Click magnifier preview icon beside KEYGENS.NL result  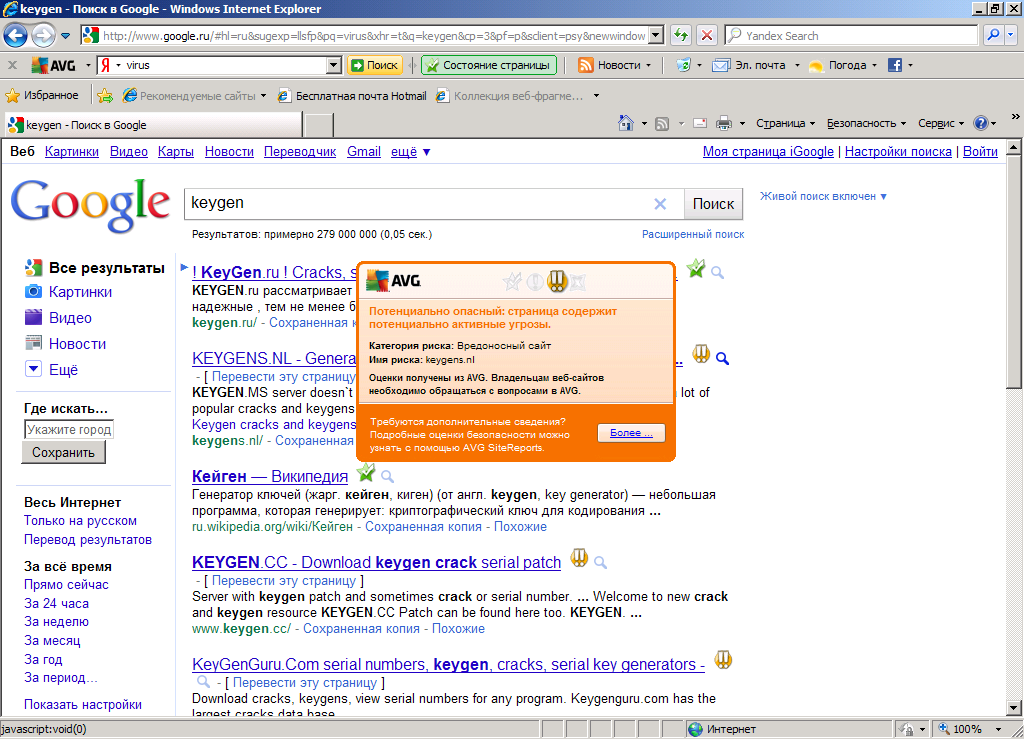click(x=722, y=358)
